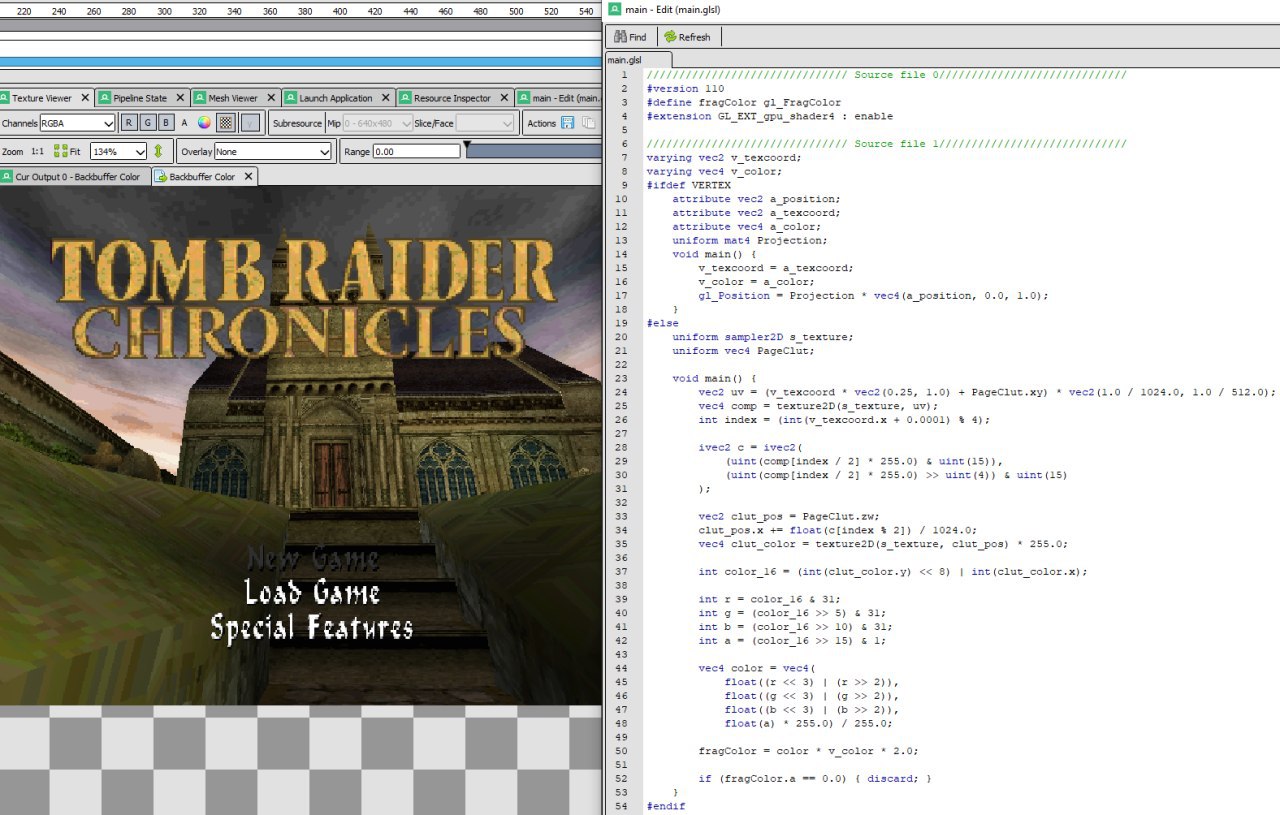
Task: Close the Mesh Viewer tab
Action: click(x=270, y=98)
